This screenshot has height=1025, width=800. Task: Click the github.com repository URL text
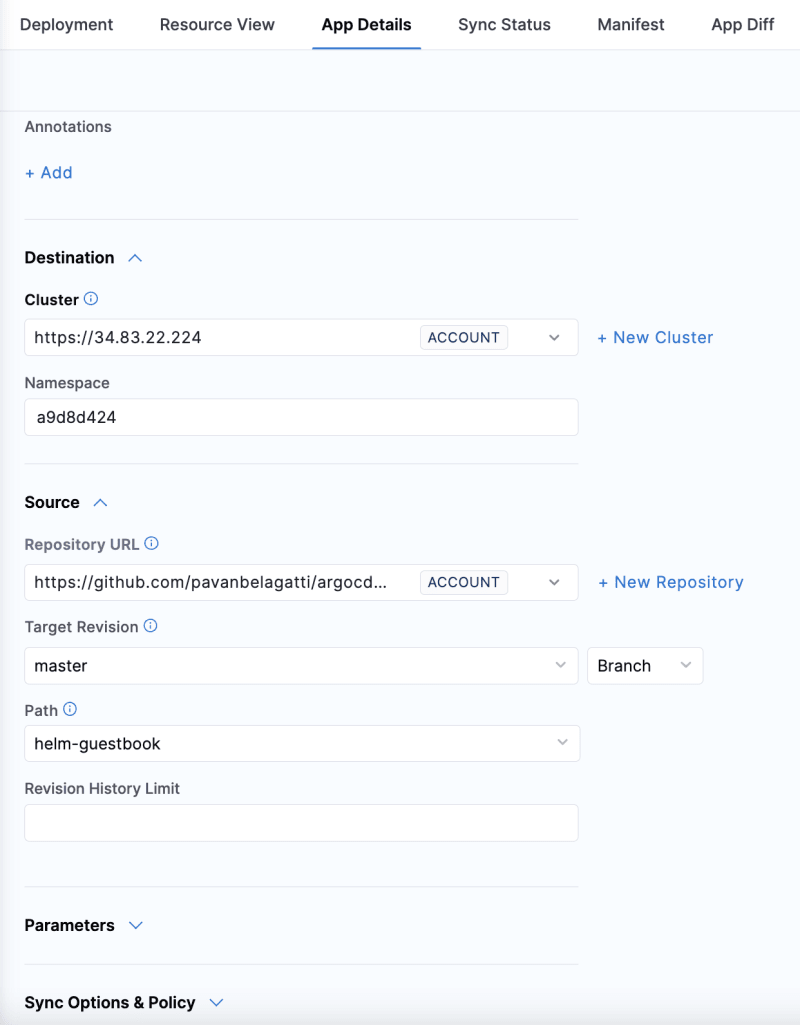point(210,582)
